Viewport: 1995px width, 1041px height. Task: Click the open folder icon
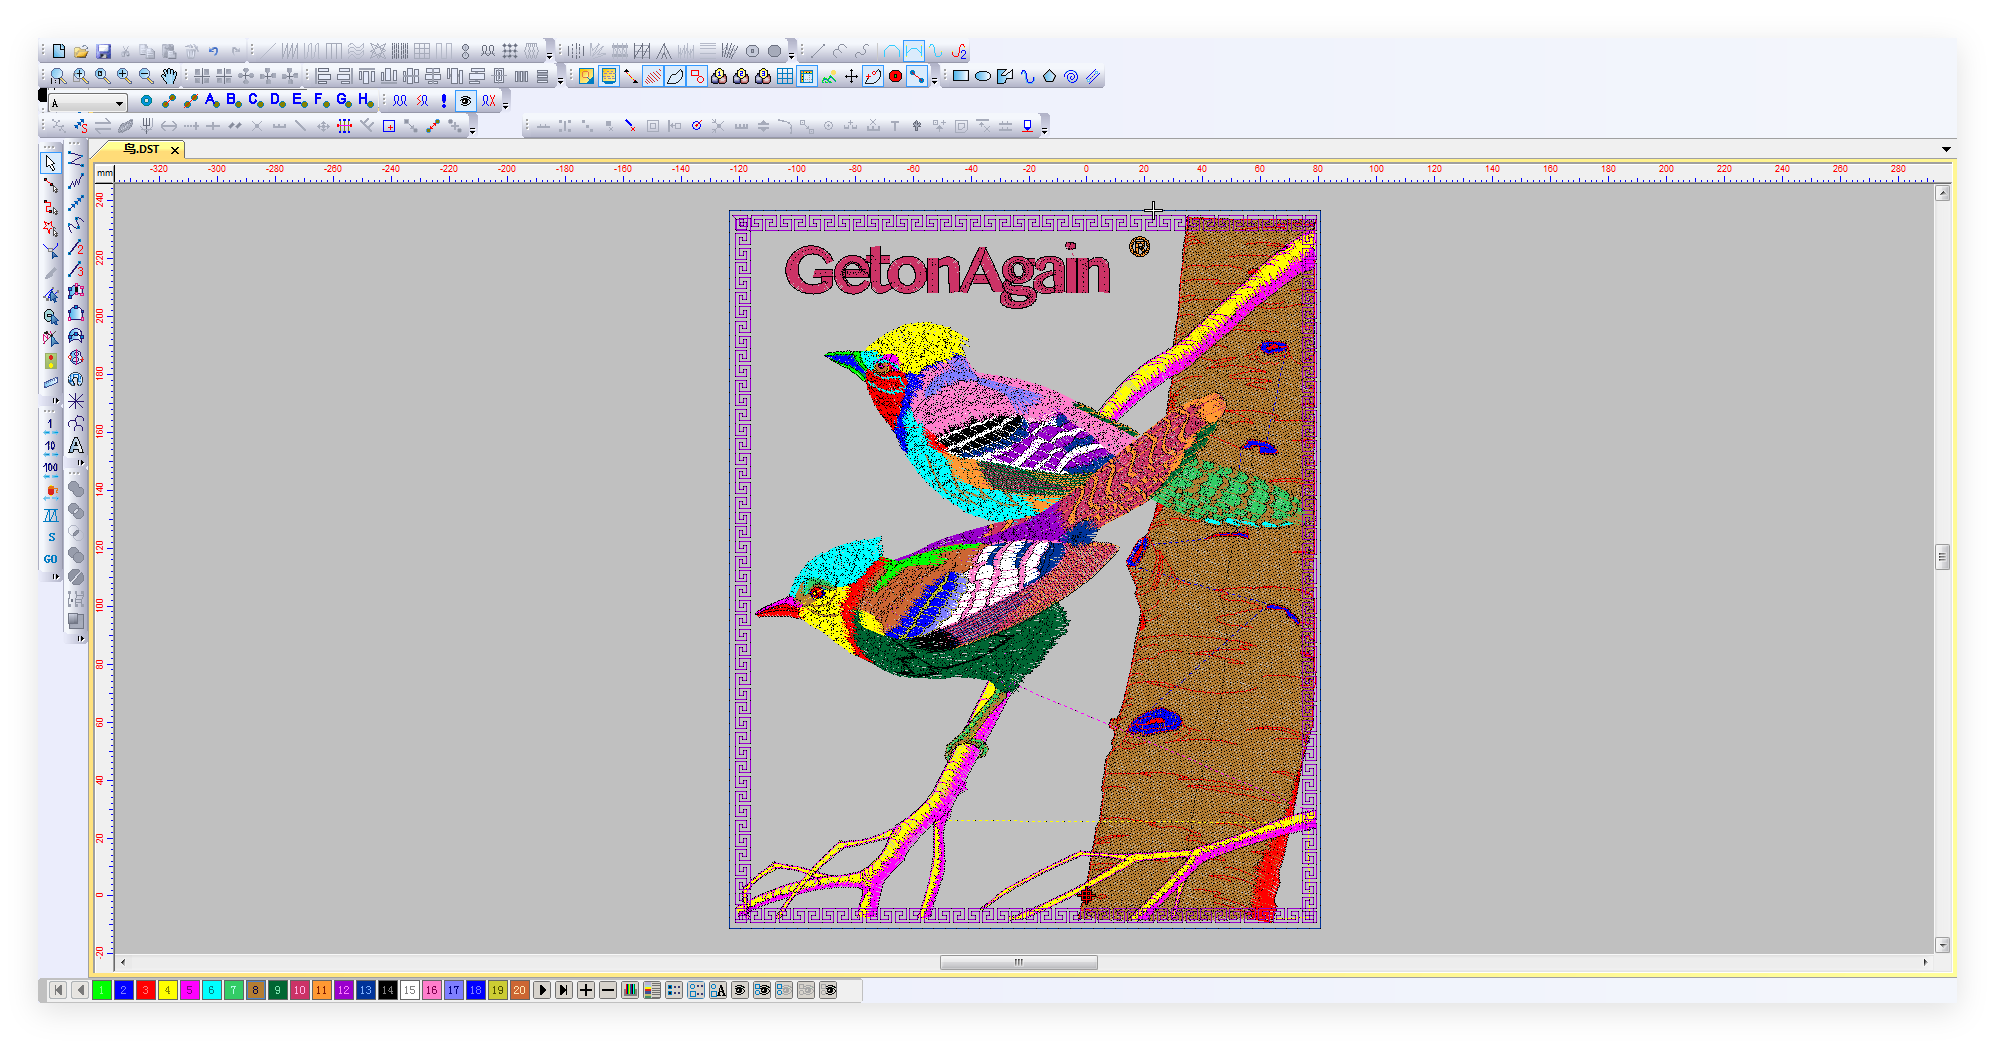[81, 51]
